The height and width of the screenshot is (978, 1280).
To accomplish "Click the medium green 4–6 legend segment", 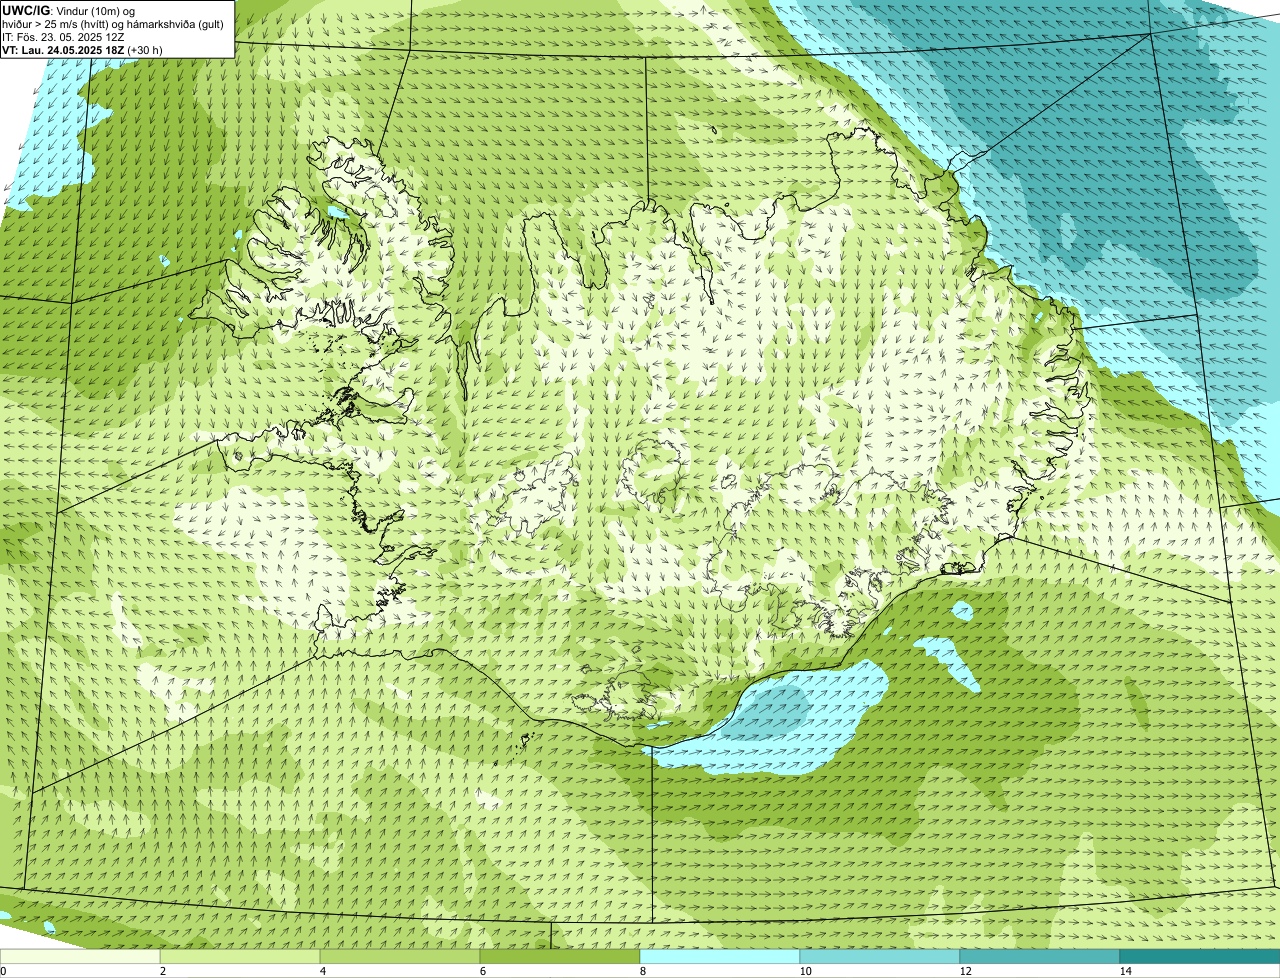I will [400, 956].
